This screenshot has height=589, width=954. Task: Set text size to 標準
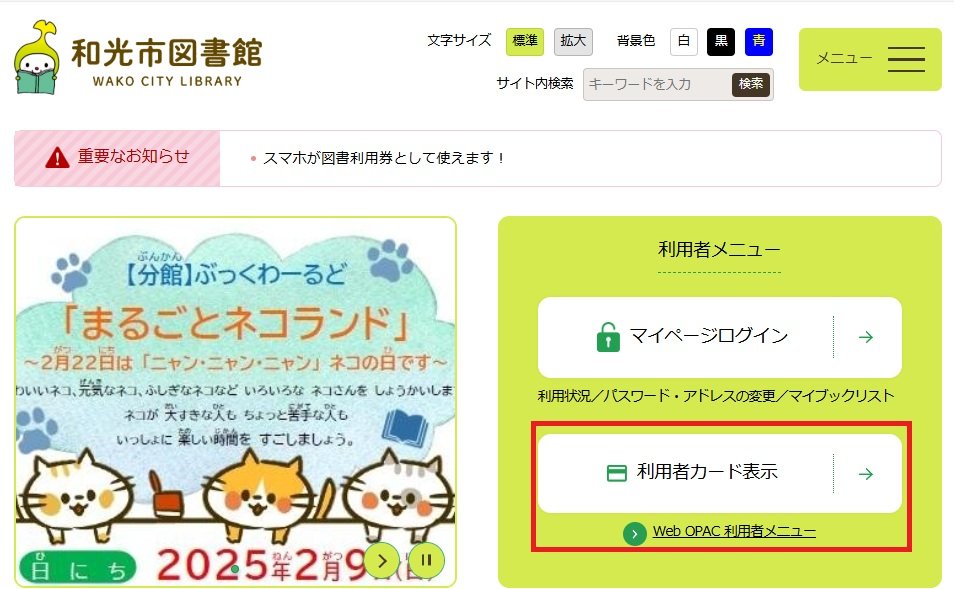coord(524,41)
